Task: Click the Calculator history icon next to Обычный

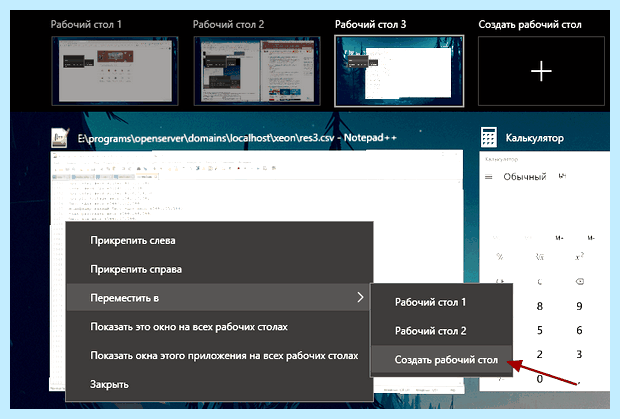Action: point(562,176)
